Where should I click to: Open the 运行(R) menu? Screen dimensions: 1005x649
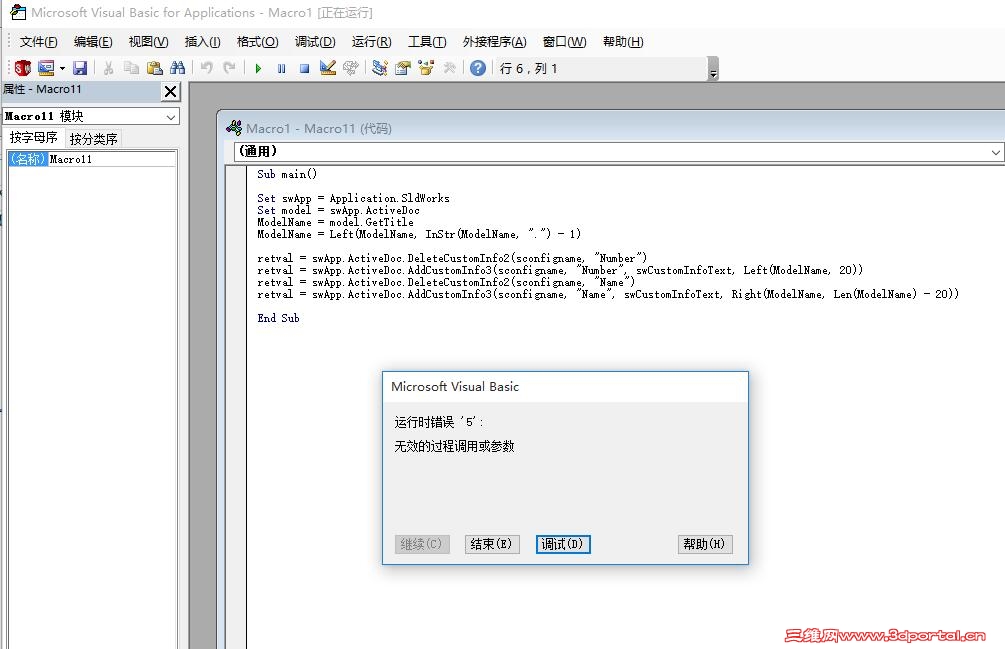[x=371, y=42]
